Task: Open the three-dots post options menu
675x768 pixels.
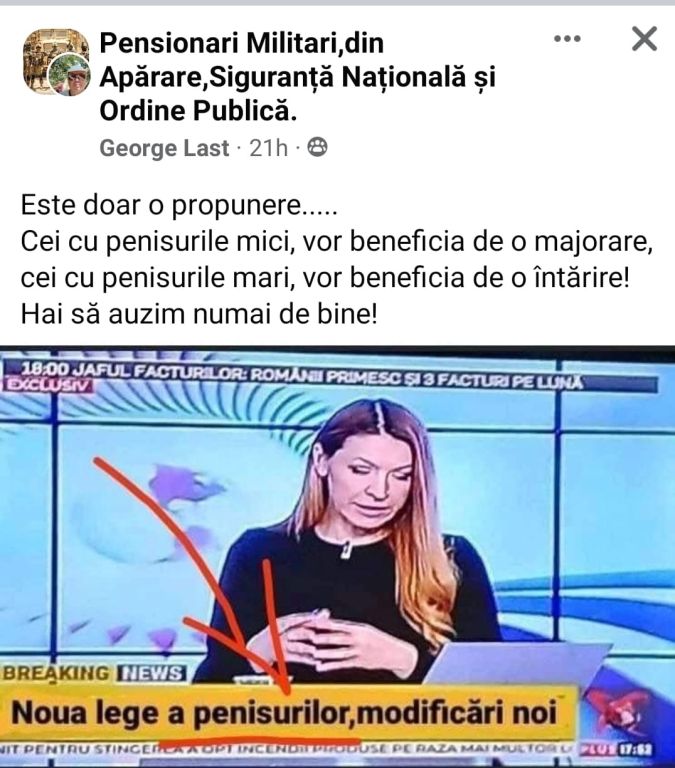Action: pos(567,39)
